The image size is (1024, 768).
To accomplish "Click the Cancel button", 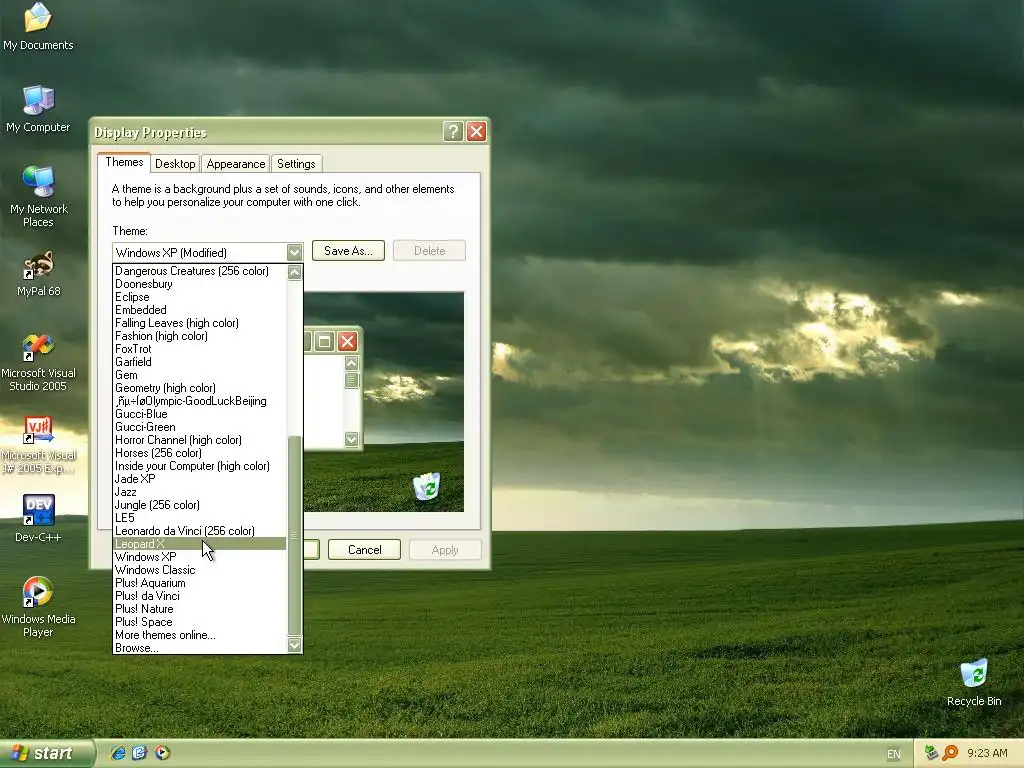I will point(364,550).
